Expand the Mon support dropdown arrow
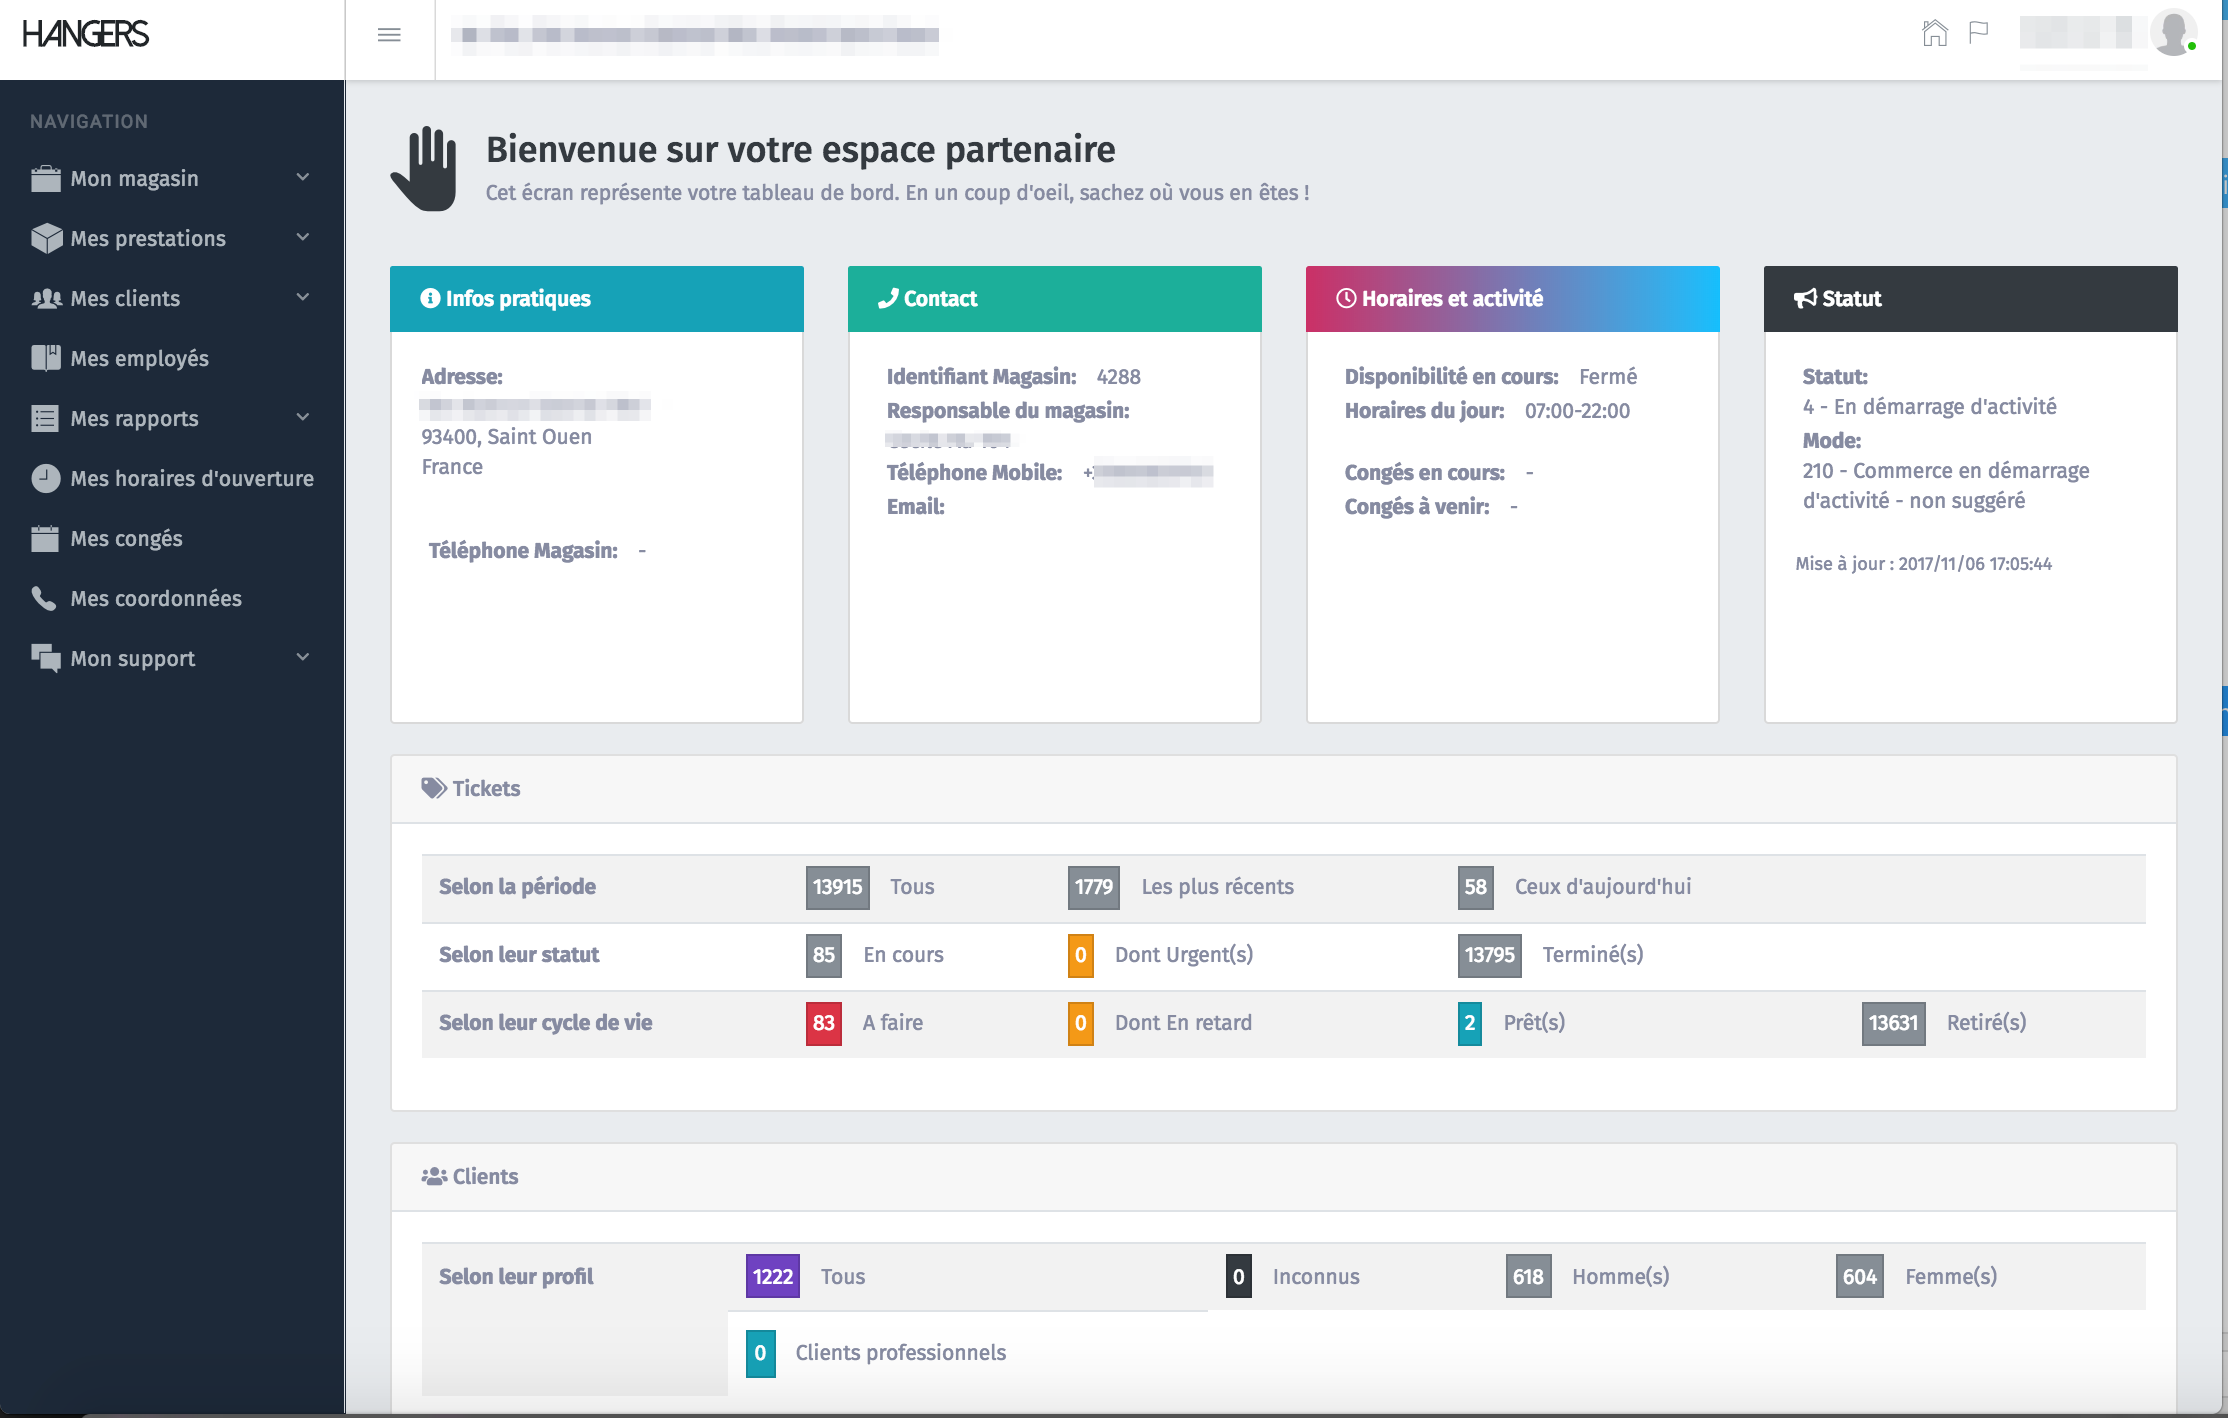The image size is (2228, 1418). [303, 658]
